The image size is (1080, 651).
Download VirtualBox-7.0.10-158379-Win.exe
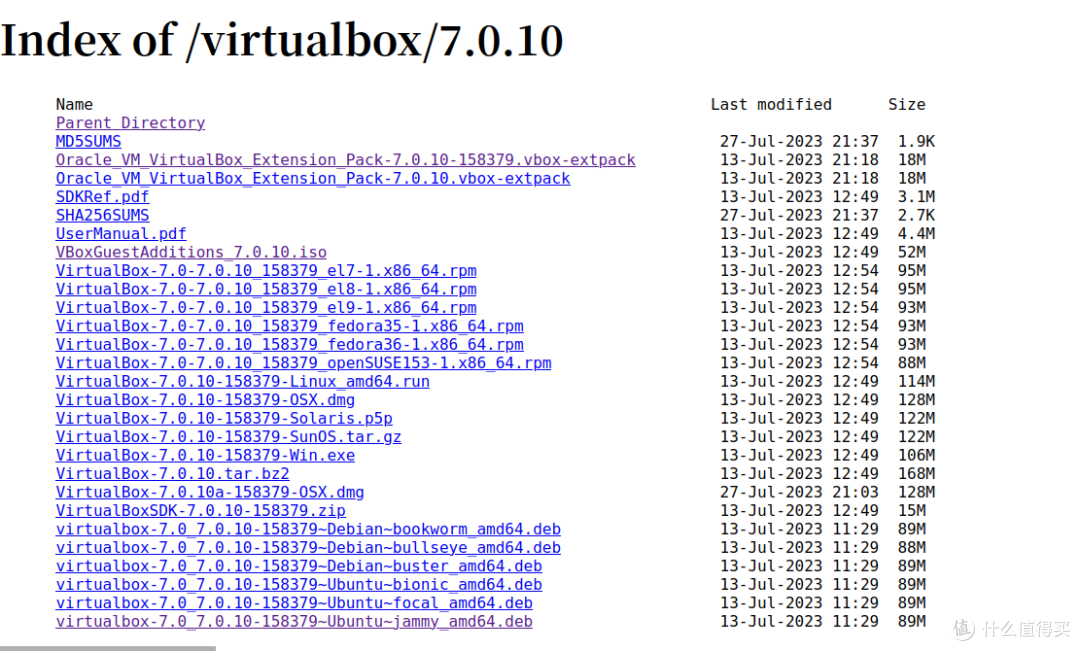tap(205, 455)
